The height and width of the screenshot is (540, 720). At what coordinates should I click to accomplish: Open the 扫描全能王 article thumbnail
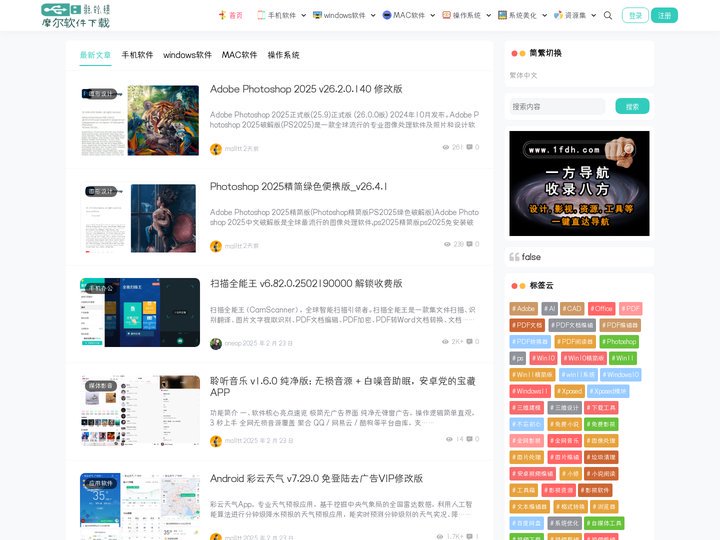click(x=140, y=312)
